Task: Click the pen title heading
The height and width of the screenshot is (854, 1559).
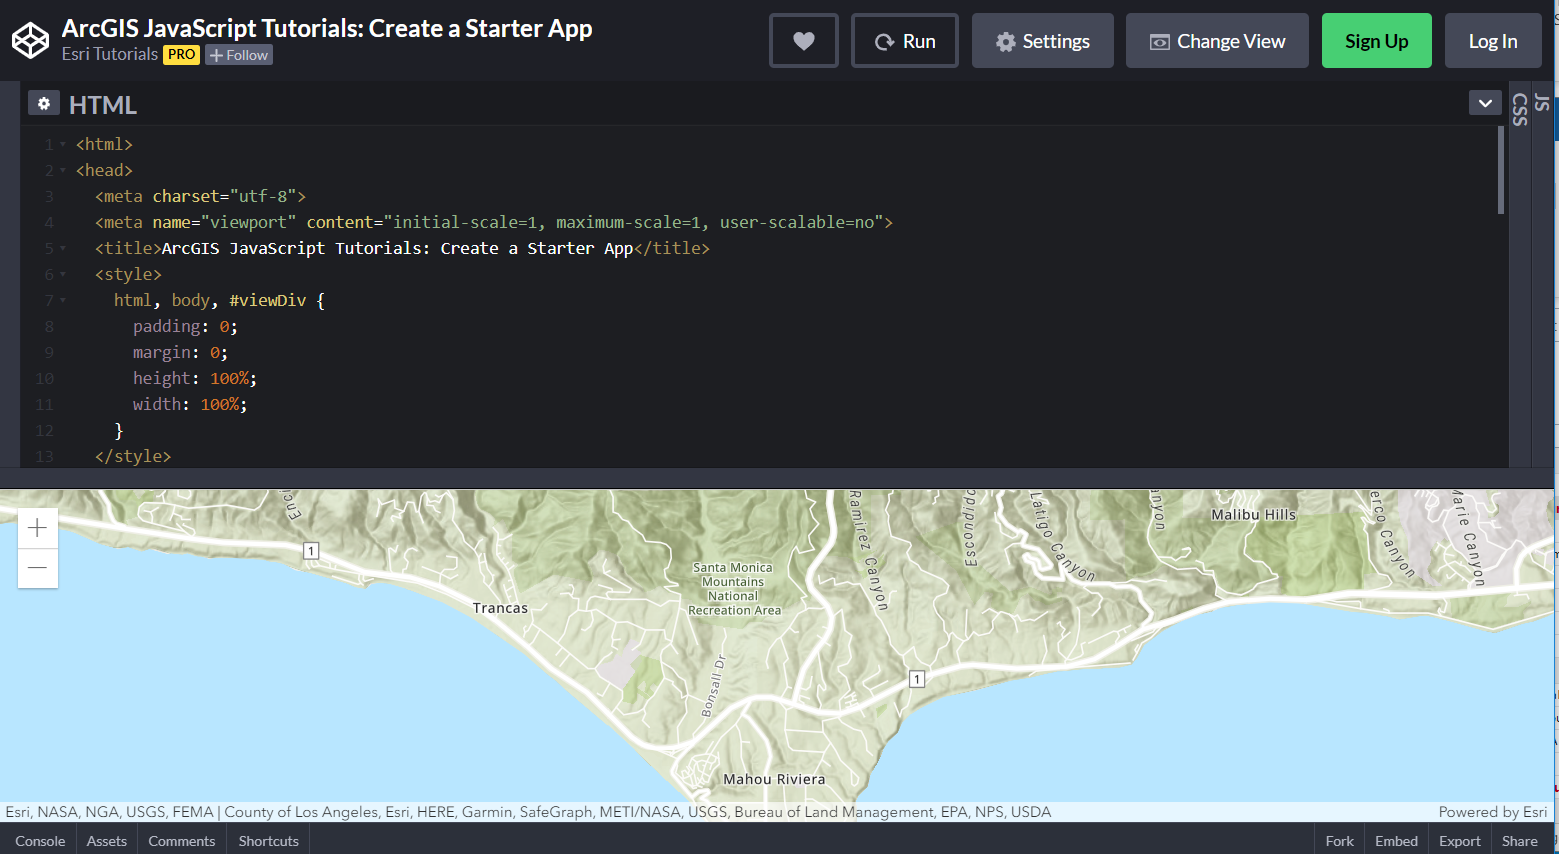Action: (327, 28)
